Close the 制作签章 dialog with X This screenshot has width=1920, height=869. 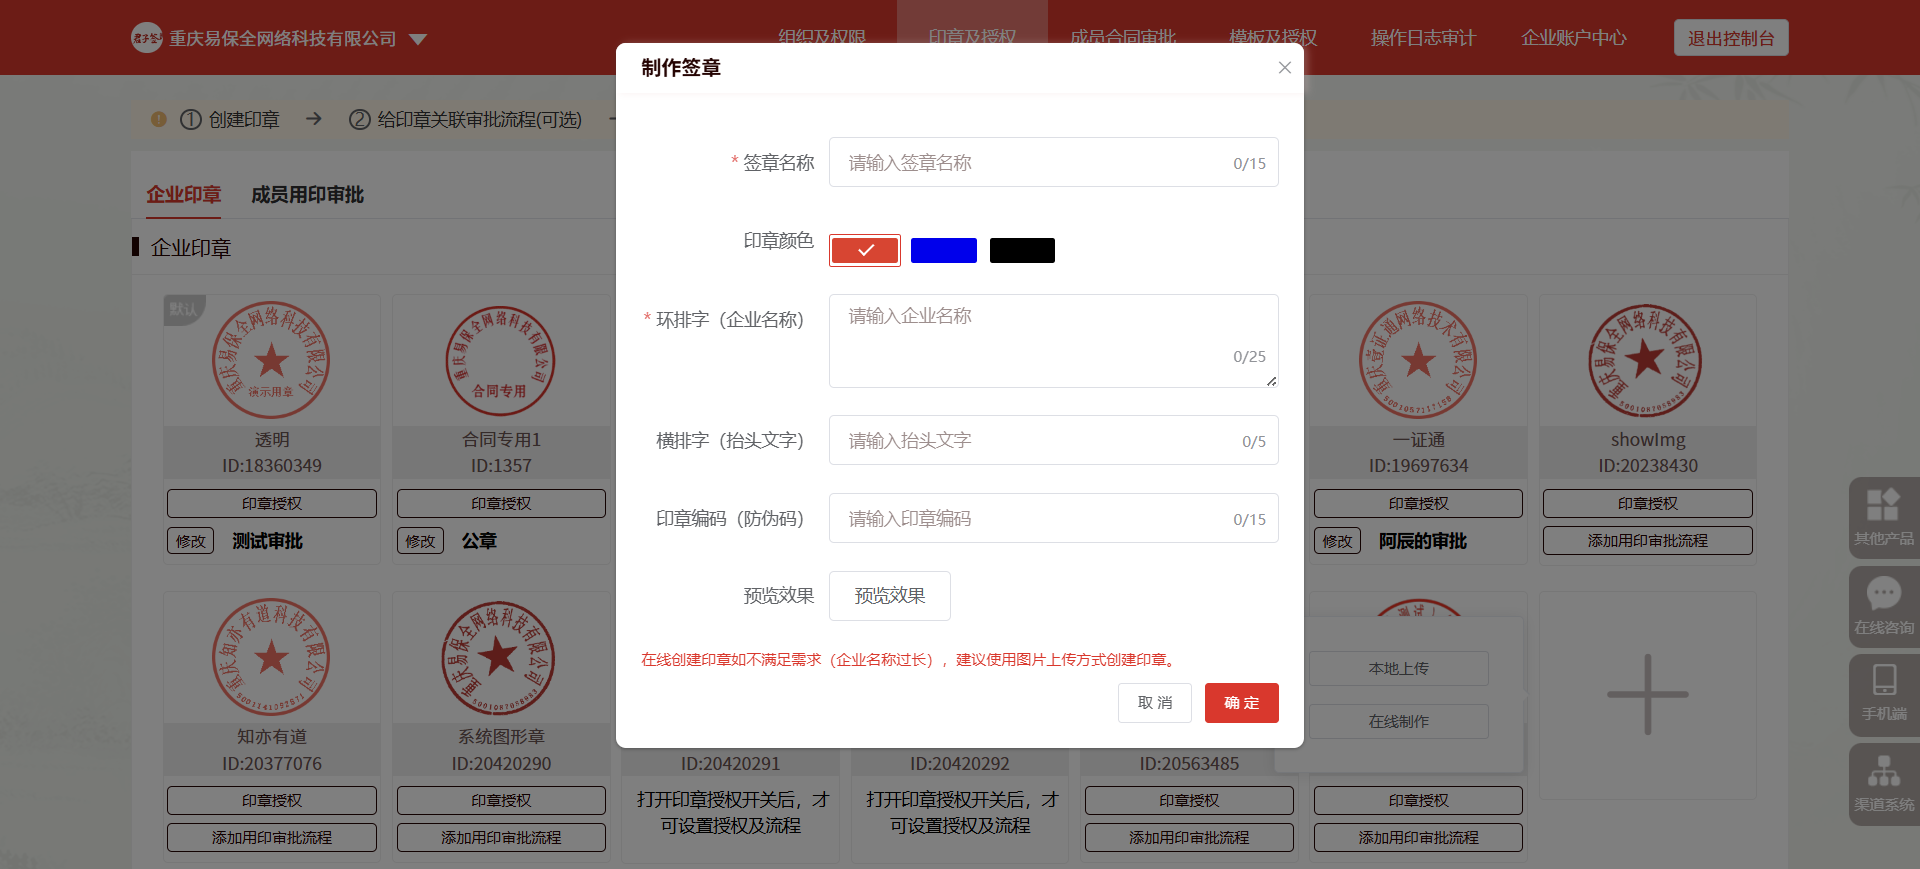click(x=1284, y=68)
